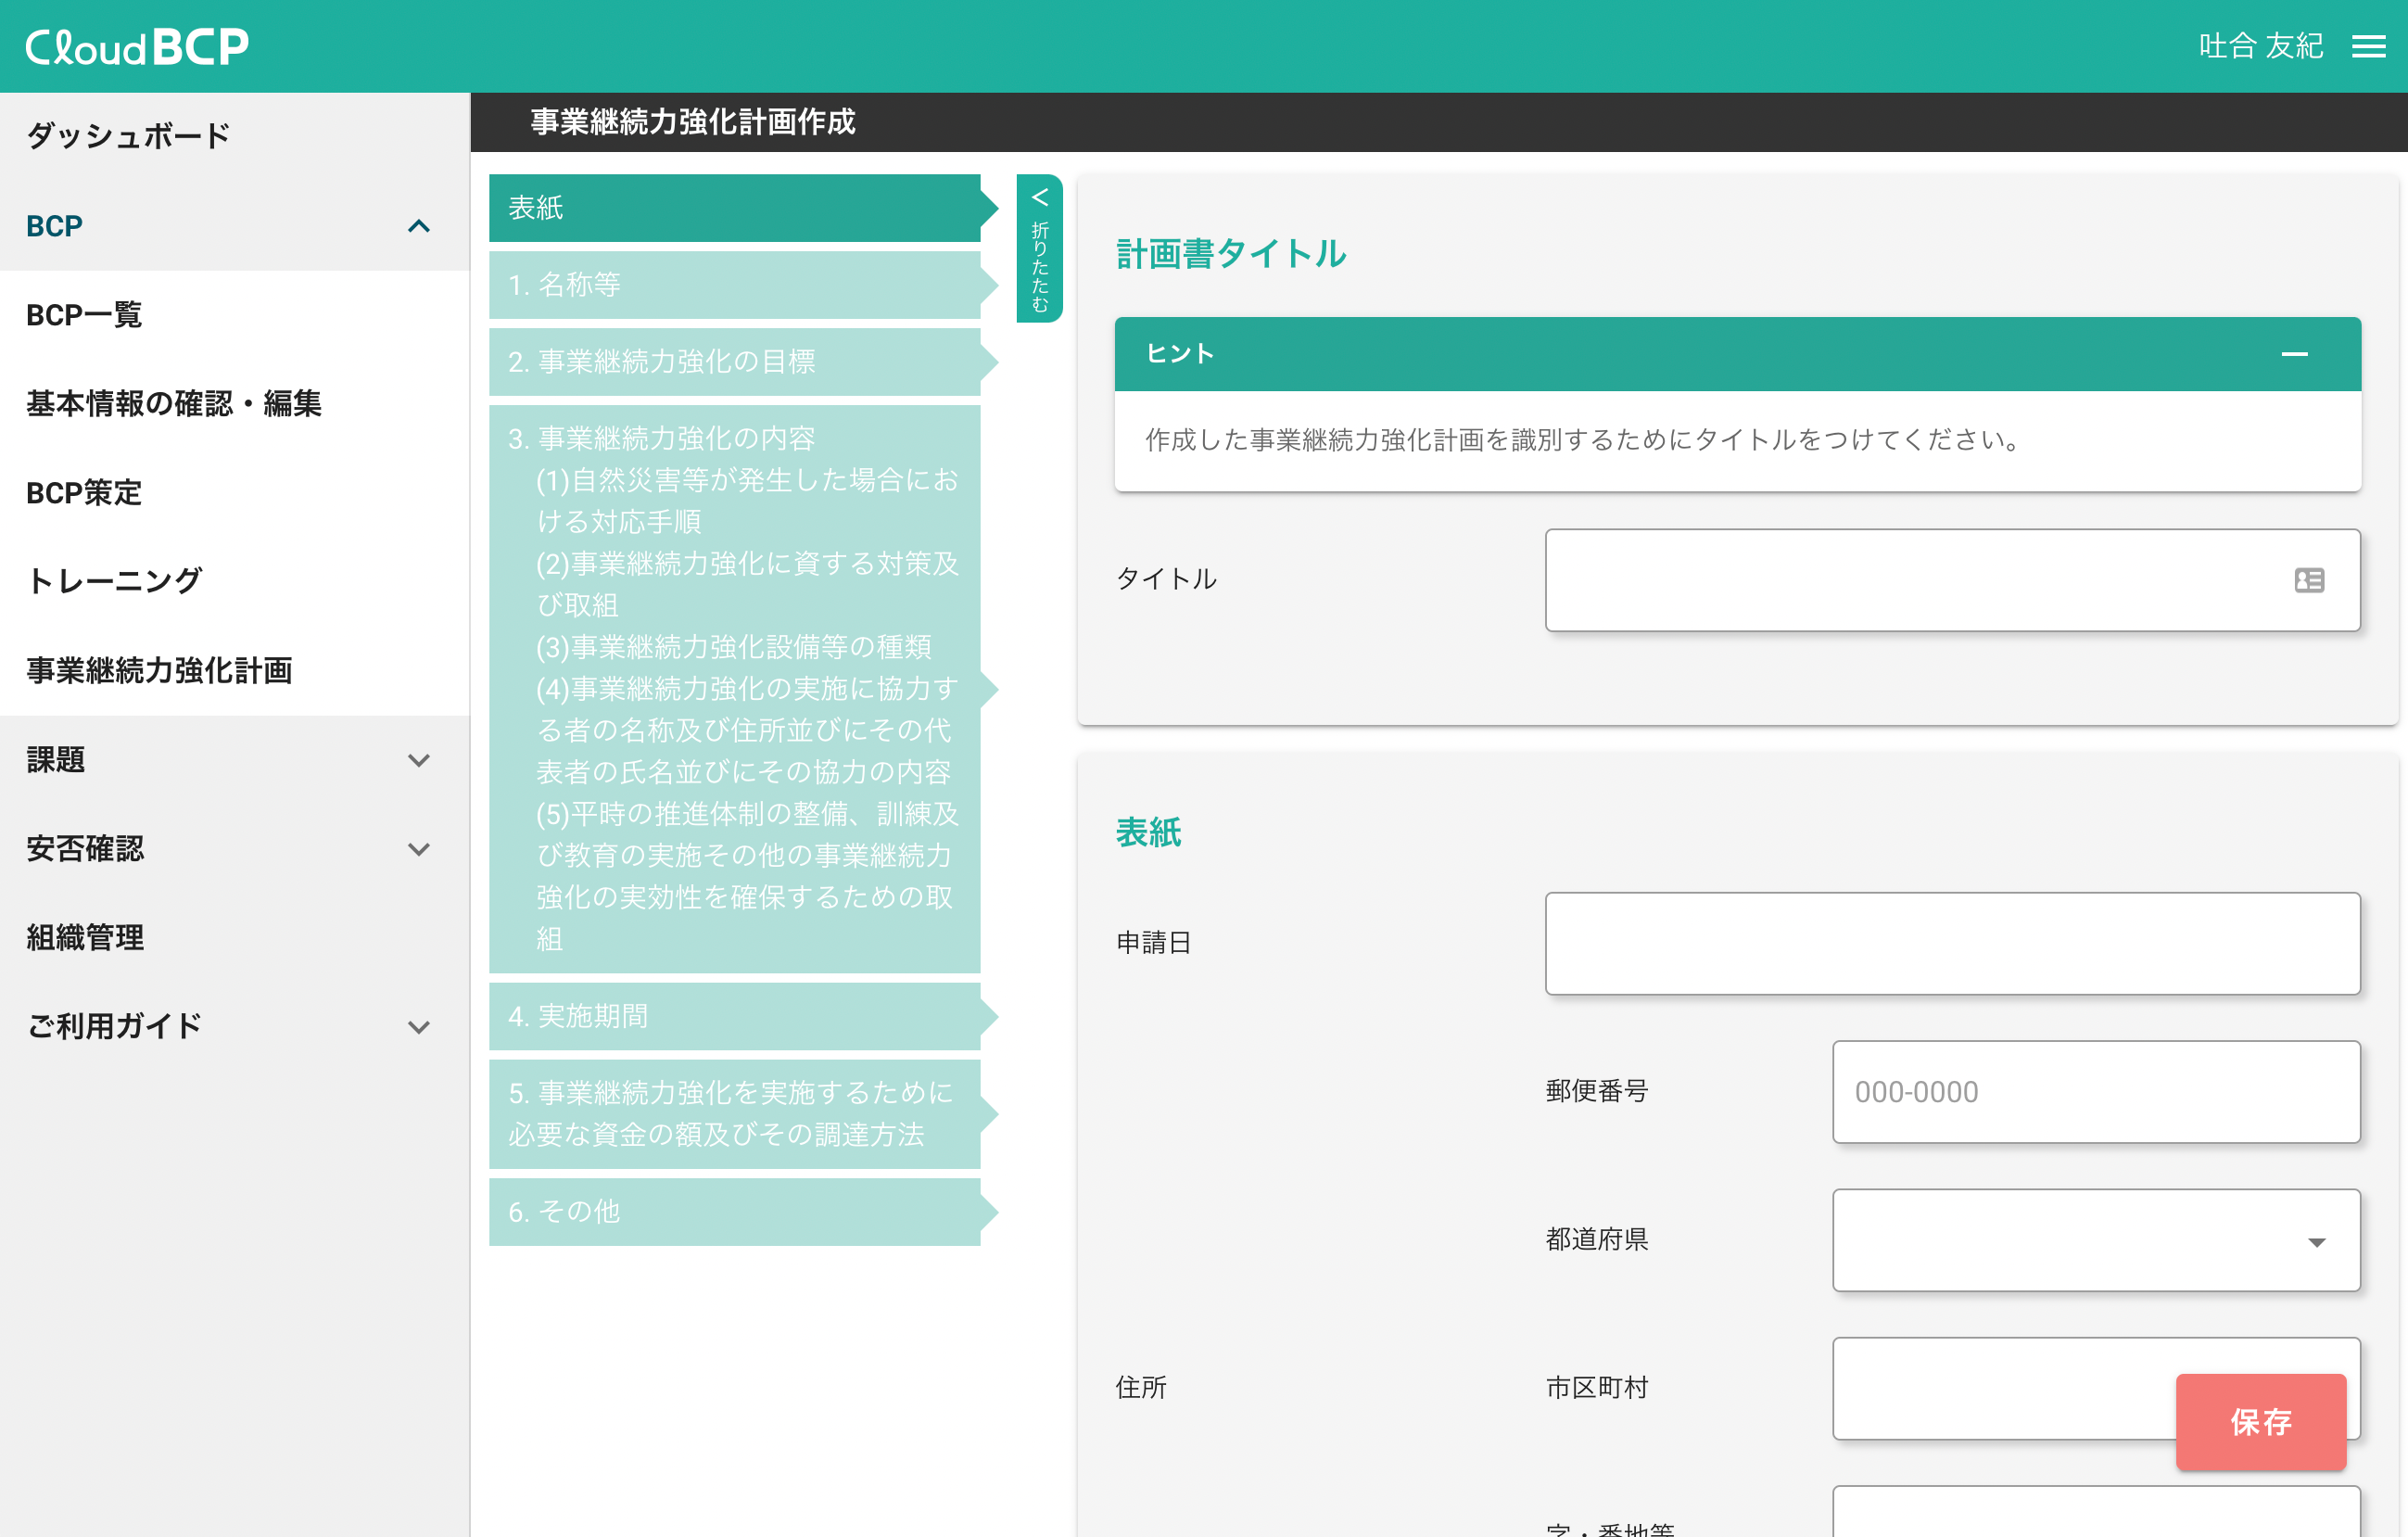Select the 表紙 step tab
The image size is (2408, 1537).
pyautogui.click(x=735, y=208)
